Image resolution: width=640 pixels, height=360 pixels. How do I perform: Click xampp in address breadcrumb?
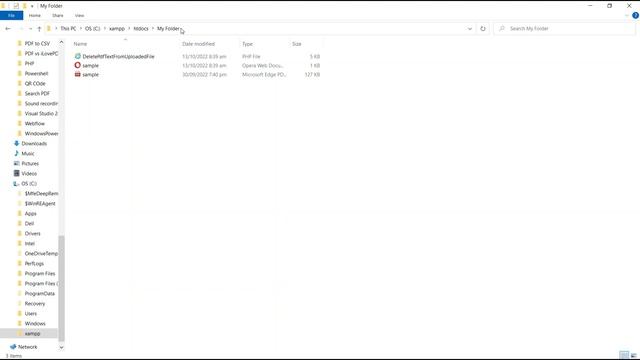click(117, 29)
